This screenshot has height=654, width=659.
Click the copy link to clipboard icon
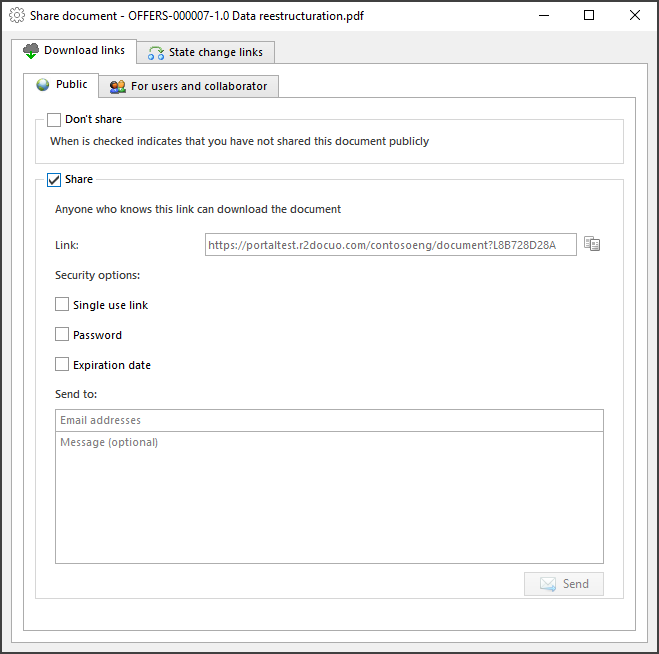(592, 244)
